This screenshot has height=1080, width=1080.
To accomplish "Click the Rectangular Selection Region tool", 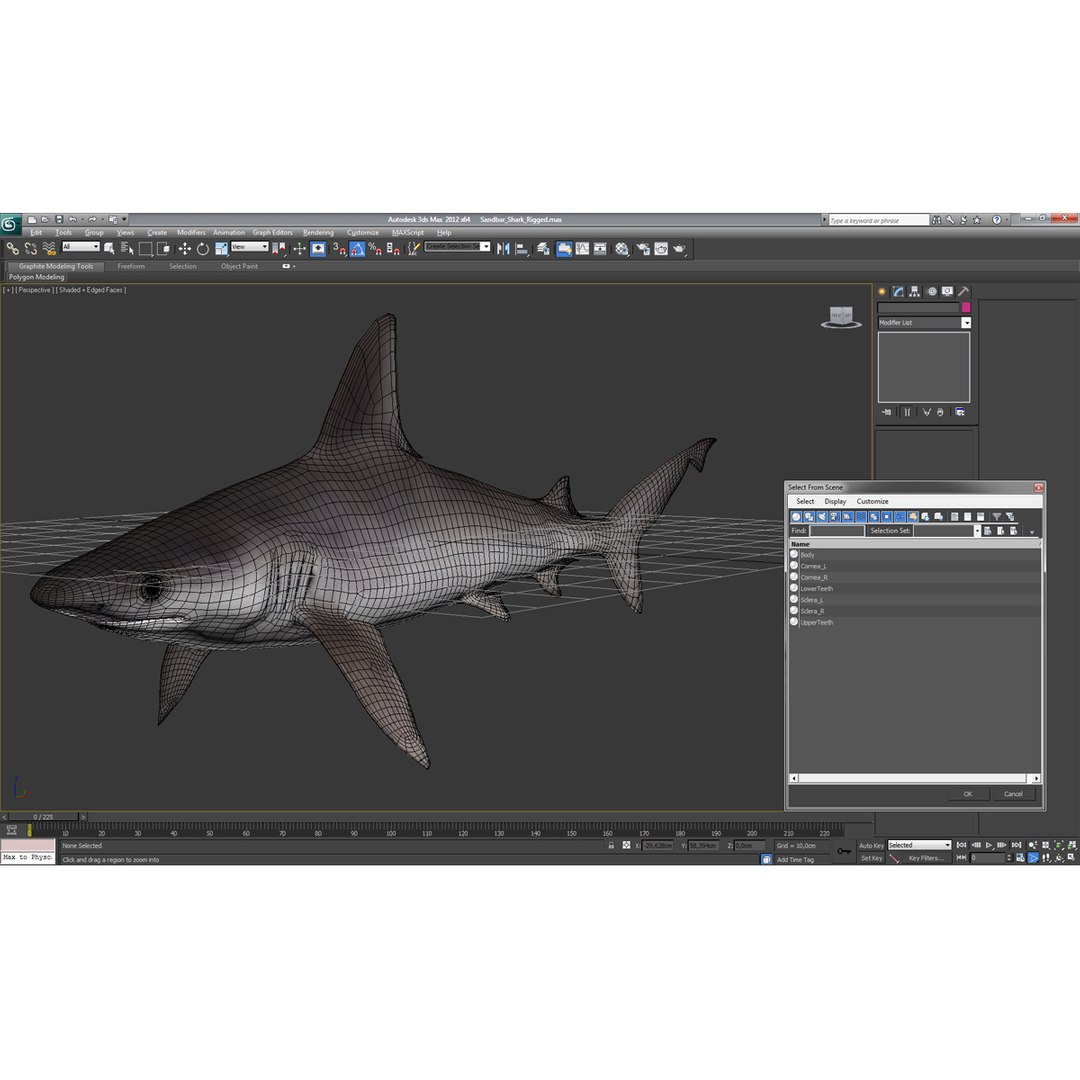I will [x=145, y=249].
